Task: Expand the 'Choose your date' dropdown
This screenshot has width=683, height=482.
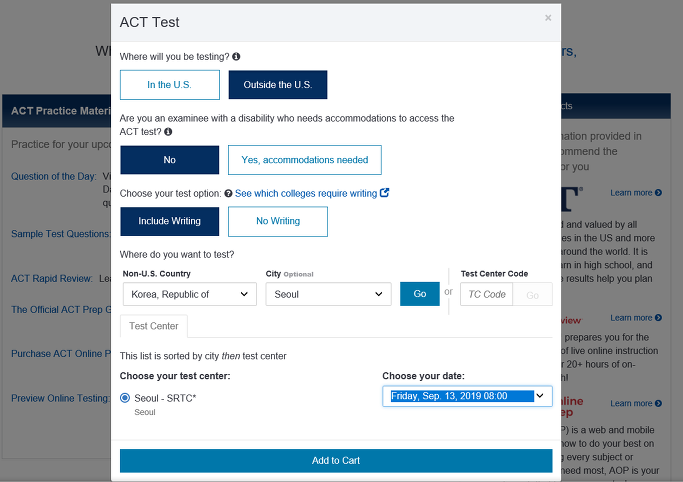Action: [x=467, y=396]
